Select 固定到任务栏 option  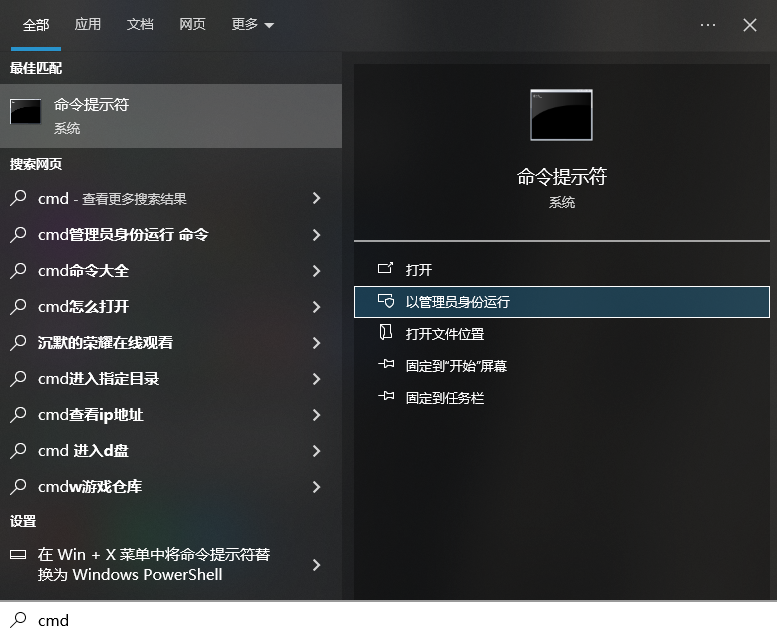pyautogui.click(x=561, y=398)
